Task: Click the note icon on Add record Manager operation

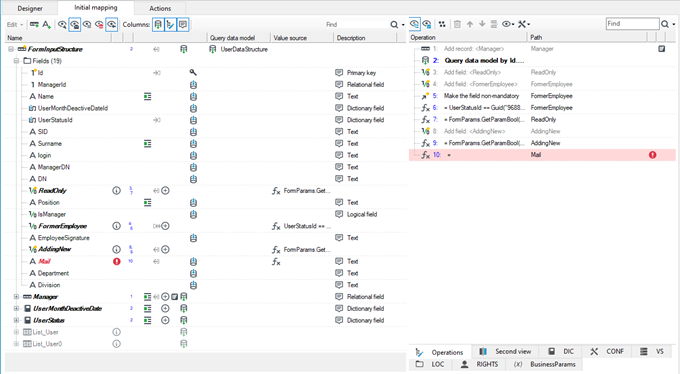Action: click(x=661, y=49)
